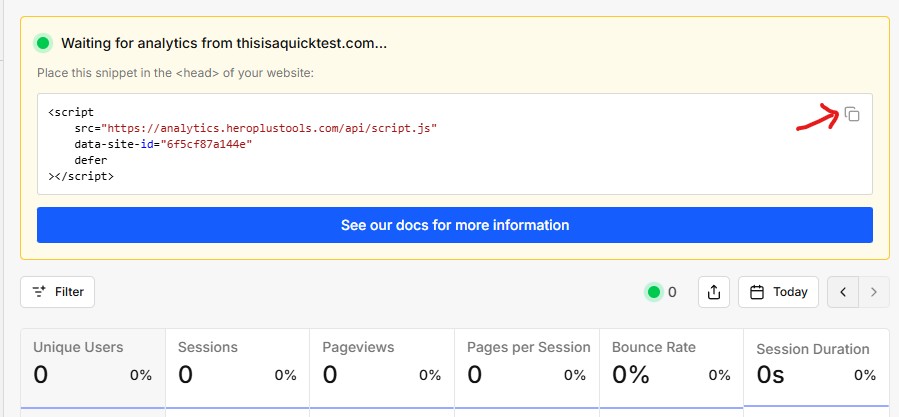Click the green live users indicator
899x417 pixels.
[654, 292]
